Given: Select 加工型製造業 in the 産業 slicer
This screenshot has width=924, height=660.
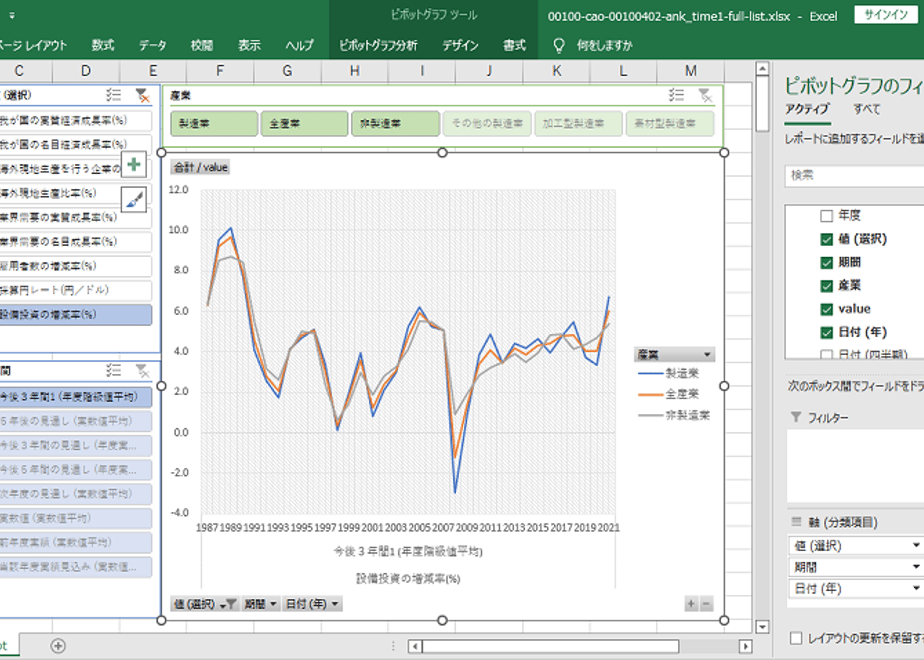Looking at the screenshot, I should 578,124.
